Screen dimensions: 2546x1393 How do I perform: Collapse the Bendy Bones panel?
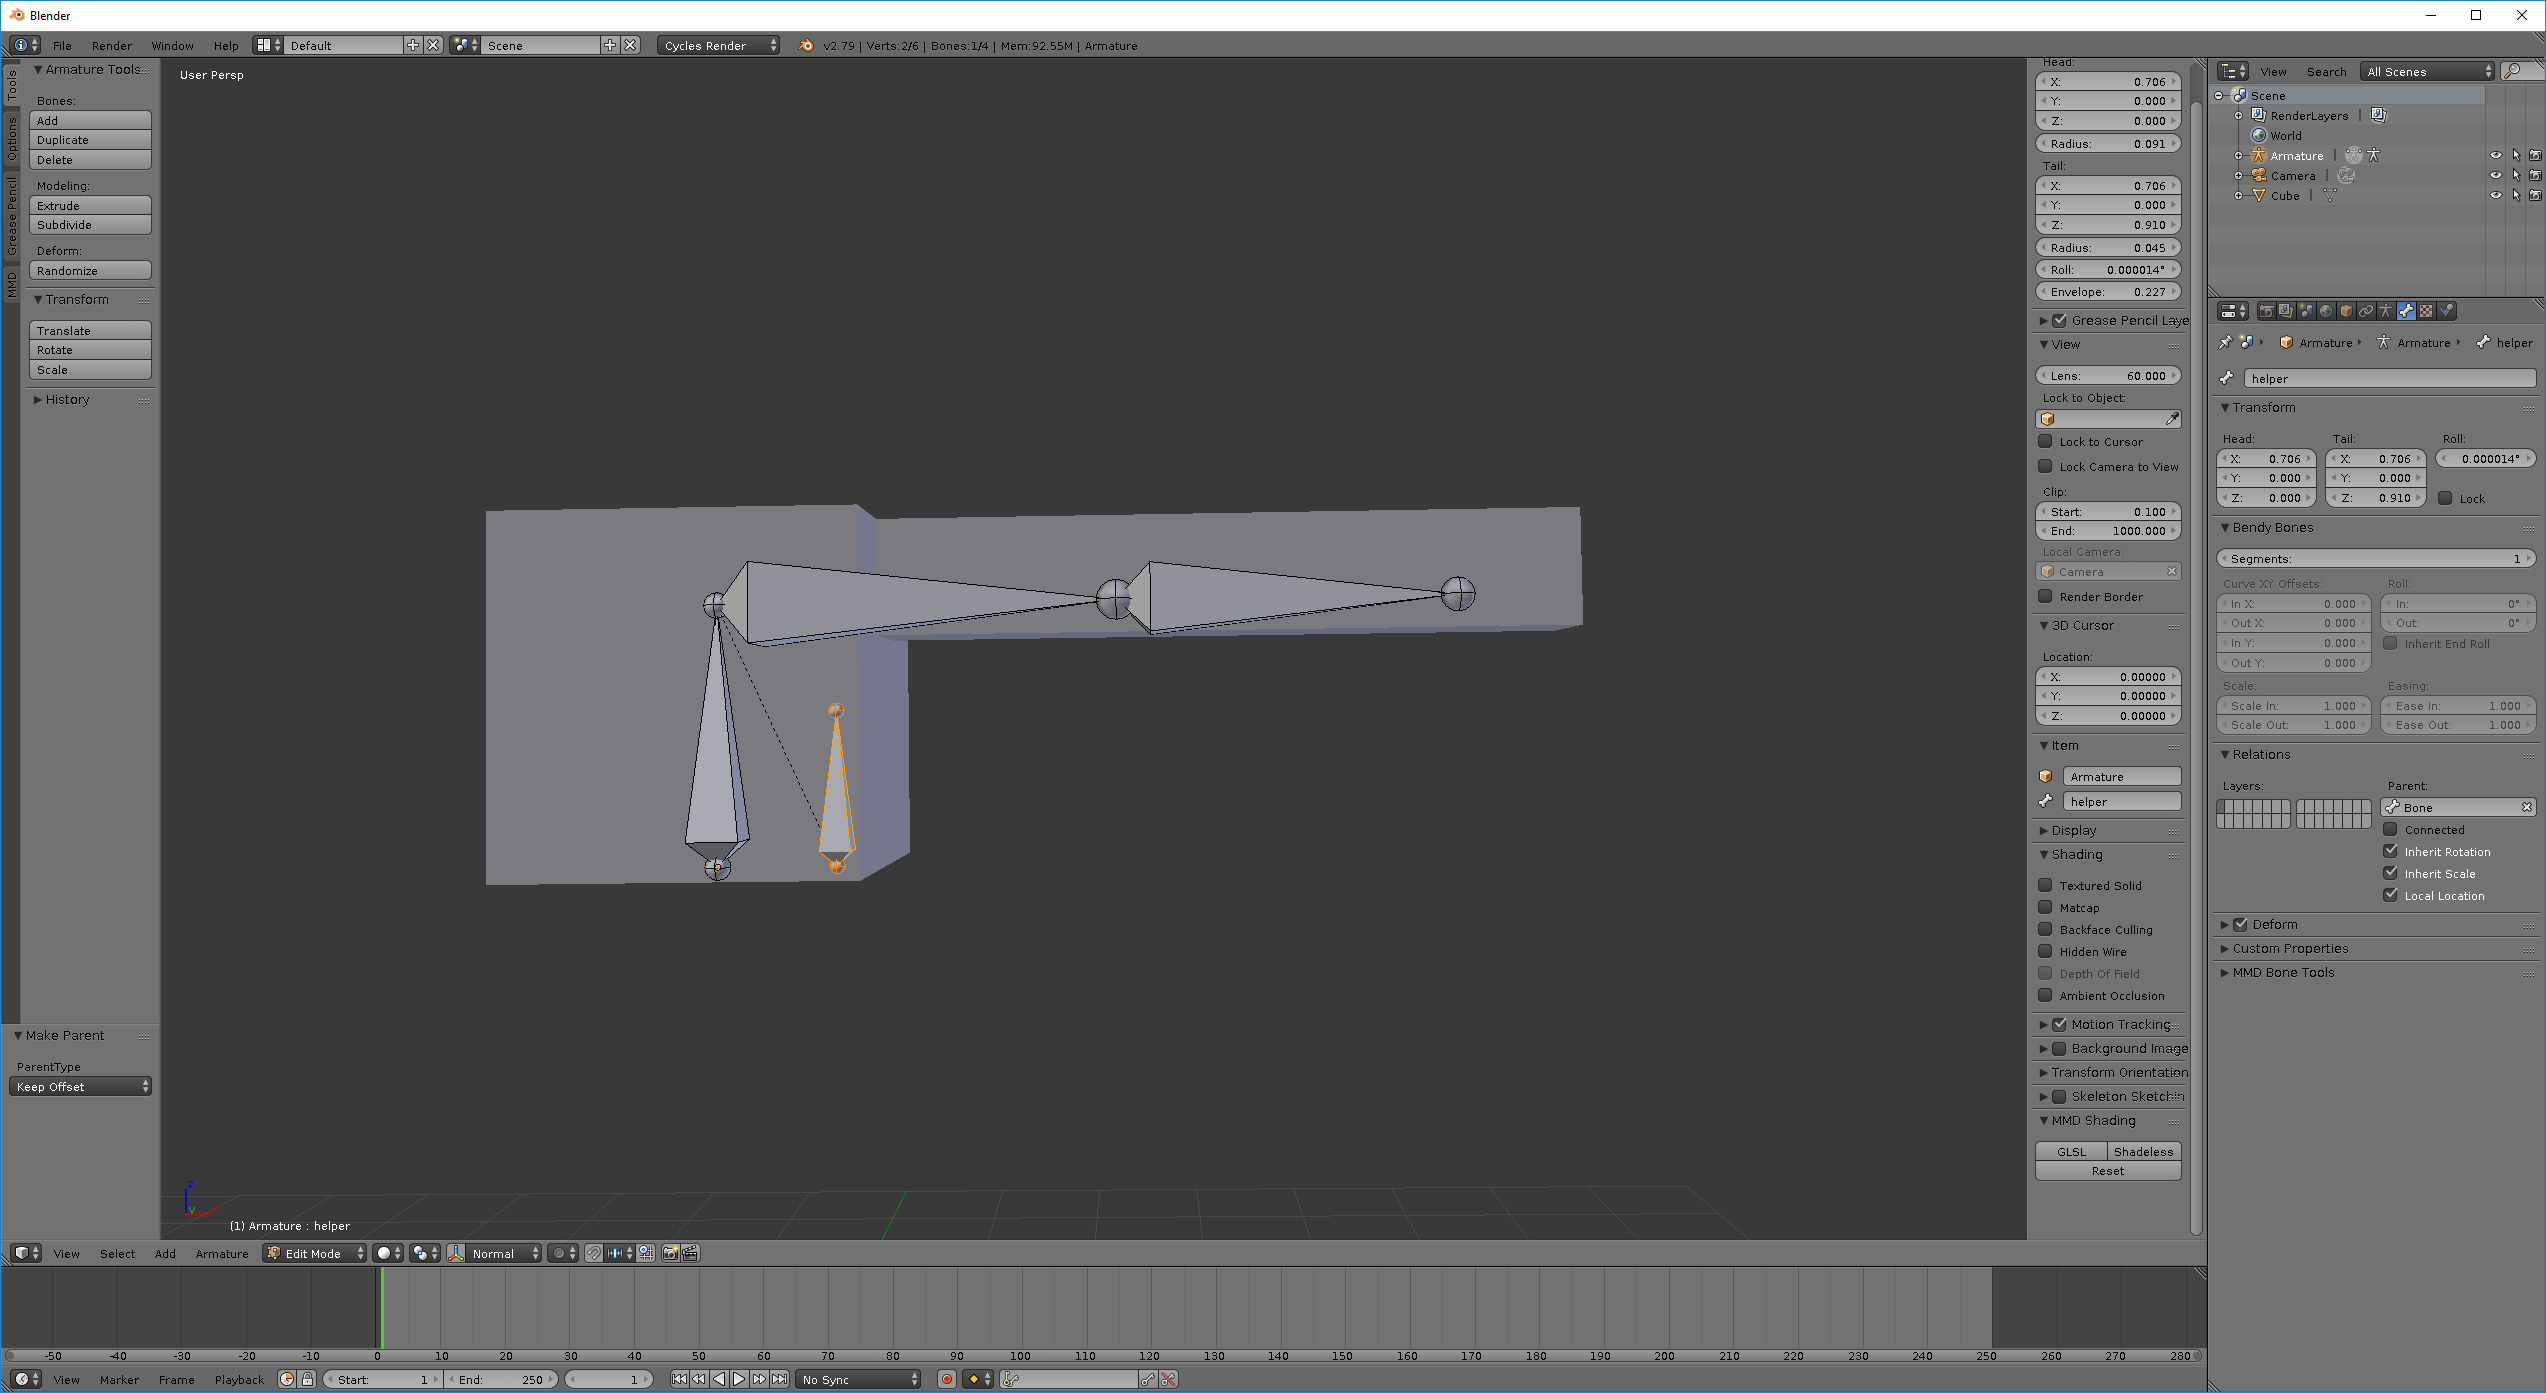[x=2272, y=527]
